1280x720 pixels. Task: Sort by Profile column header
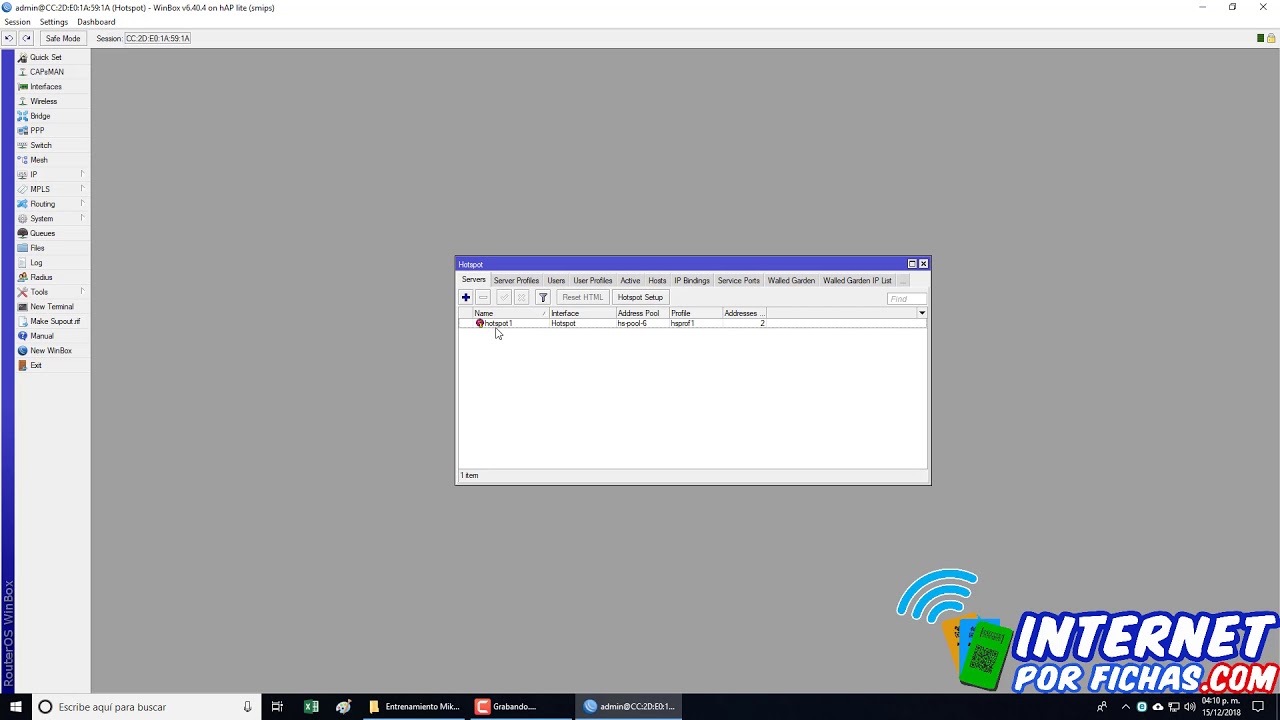[x=695, y=313]
